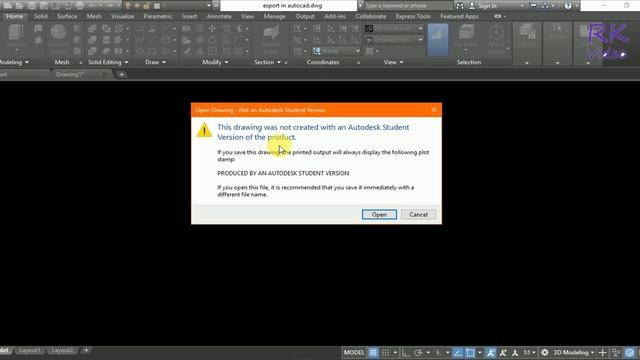Click the new drawing tab plus button
Viewport: 640px width, 360px height.
click(x=122, y=75)
